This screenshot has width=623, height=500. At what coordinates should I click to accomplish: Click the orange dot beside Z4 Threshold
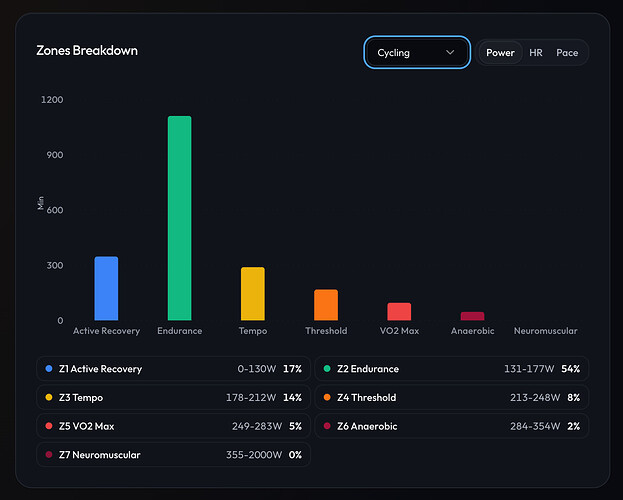(327, 397)
